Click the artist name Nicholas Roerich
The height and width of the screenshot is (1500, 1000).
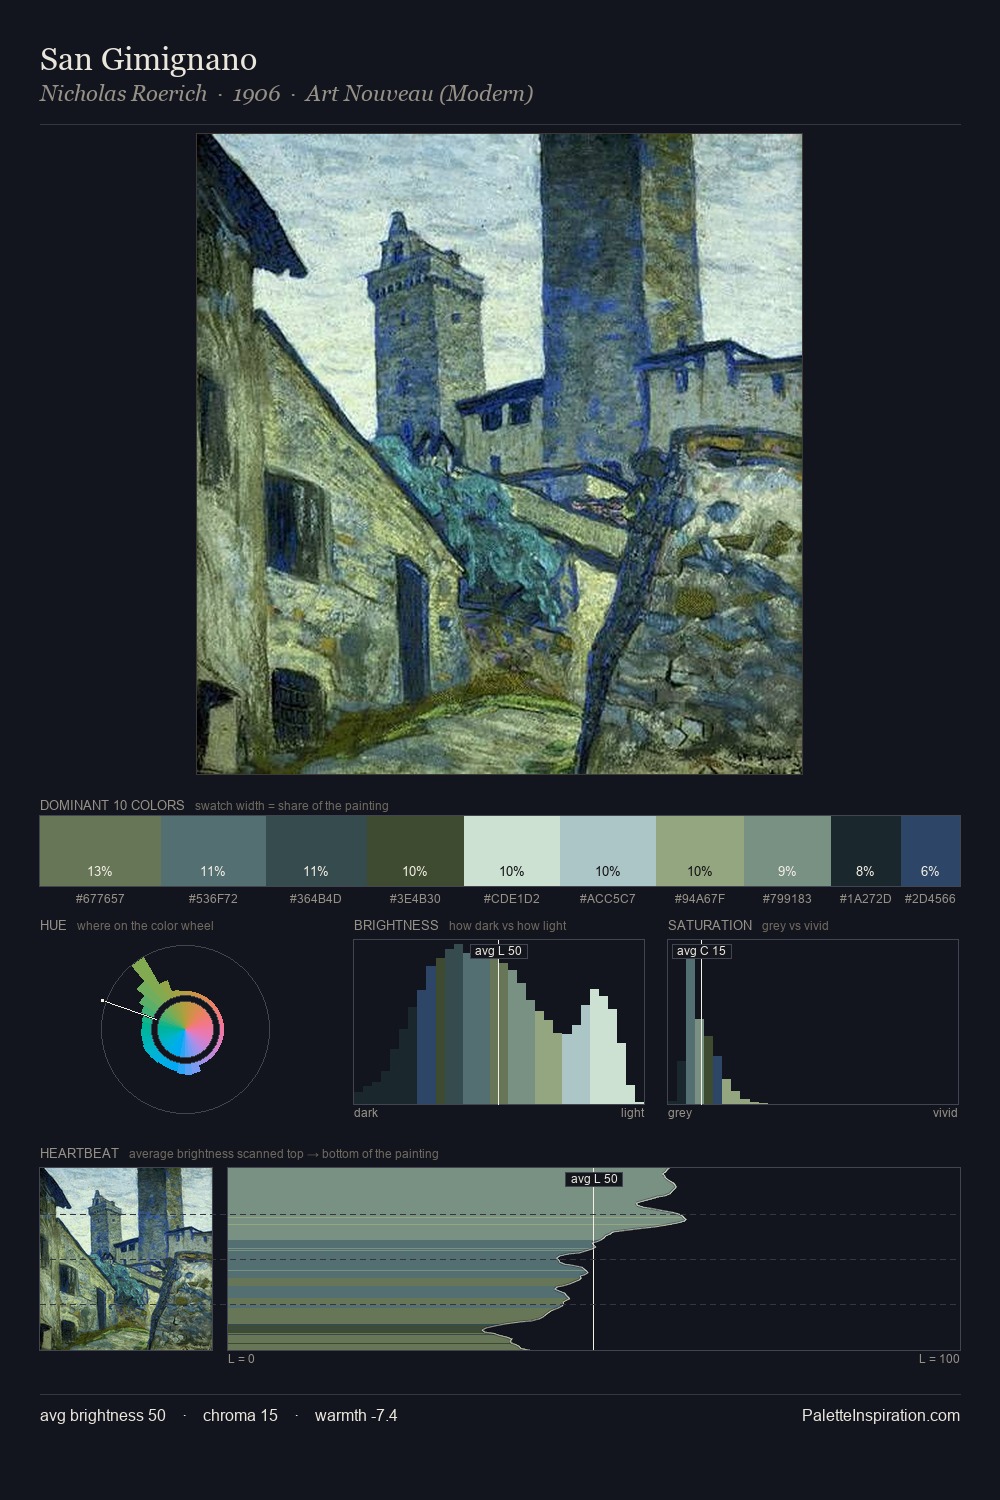(x=123, y=94)
